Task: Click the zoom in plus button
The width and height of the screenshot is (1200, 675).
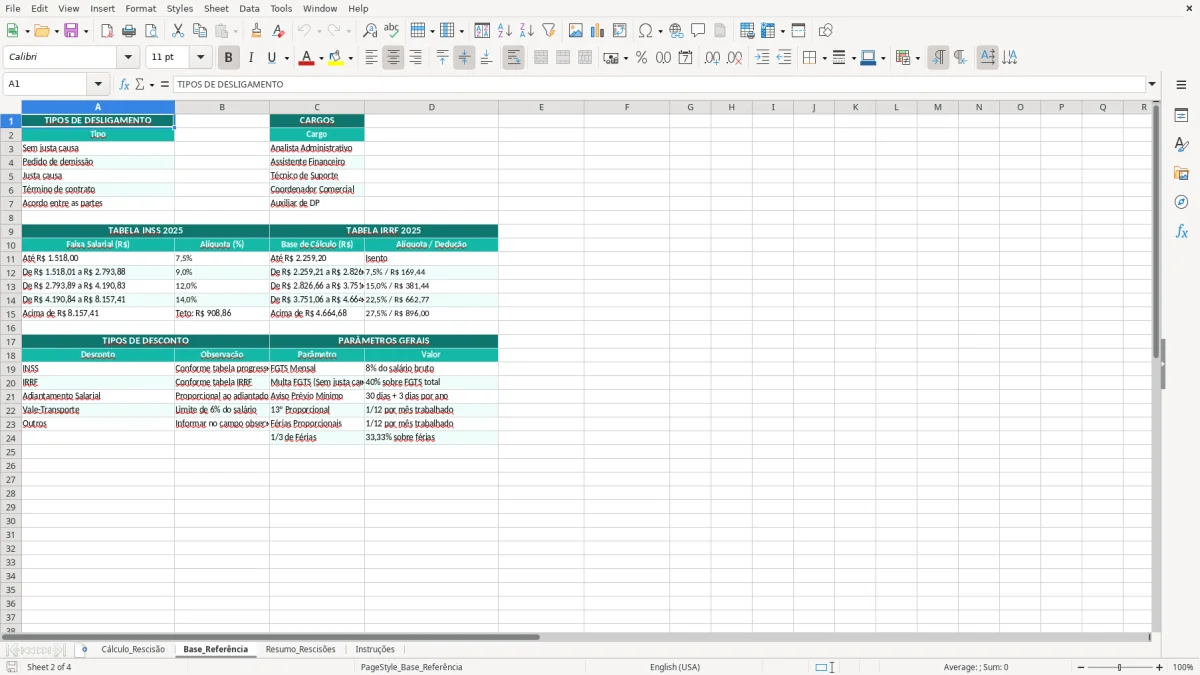Action: (x=1159, y=667)
